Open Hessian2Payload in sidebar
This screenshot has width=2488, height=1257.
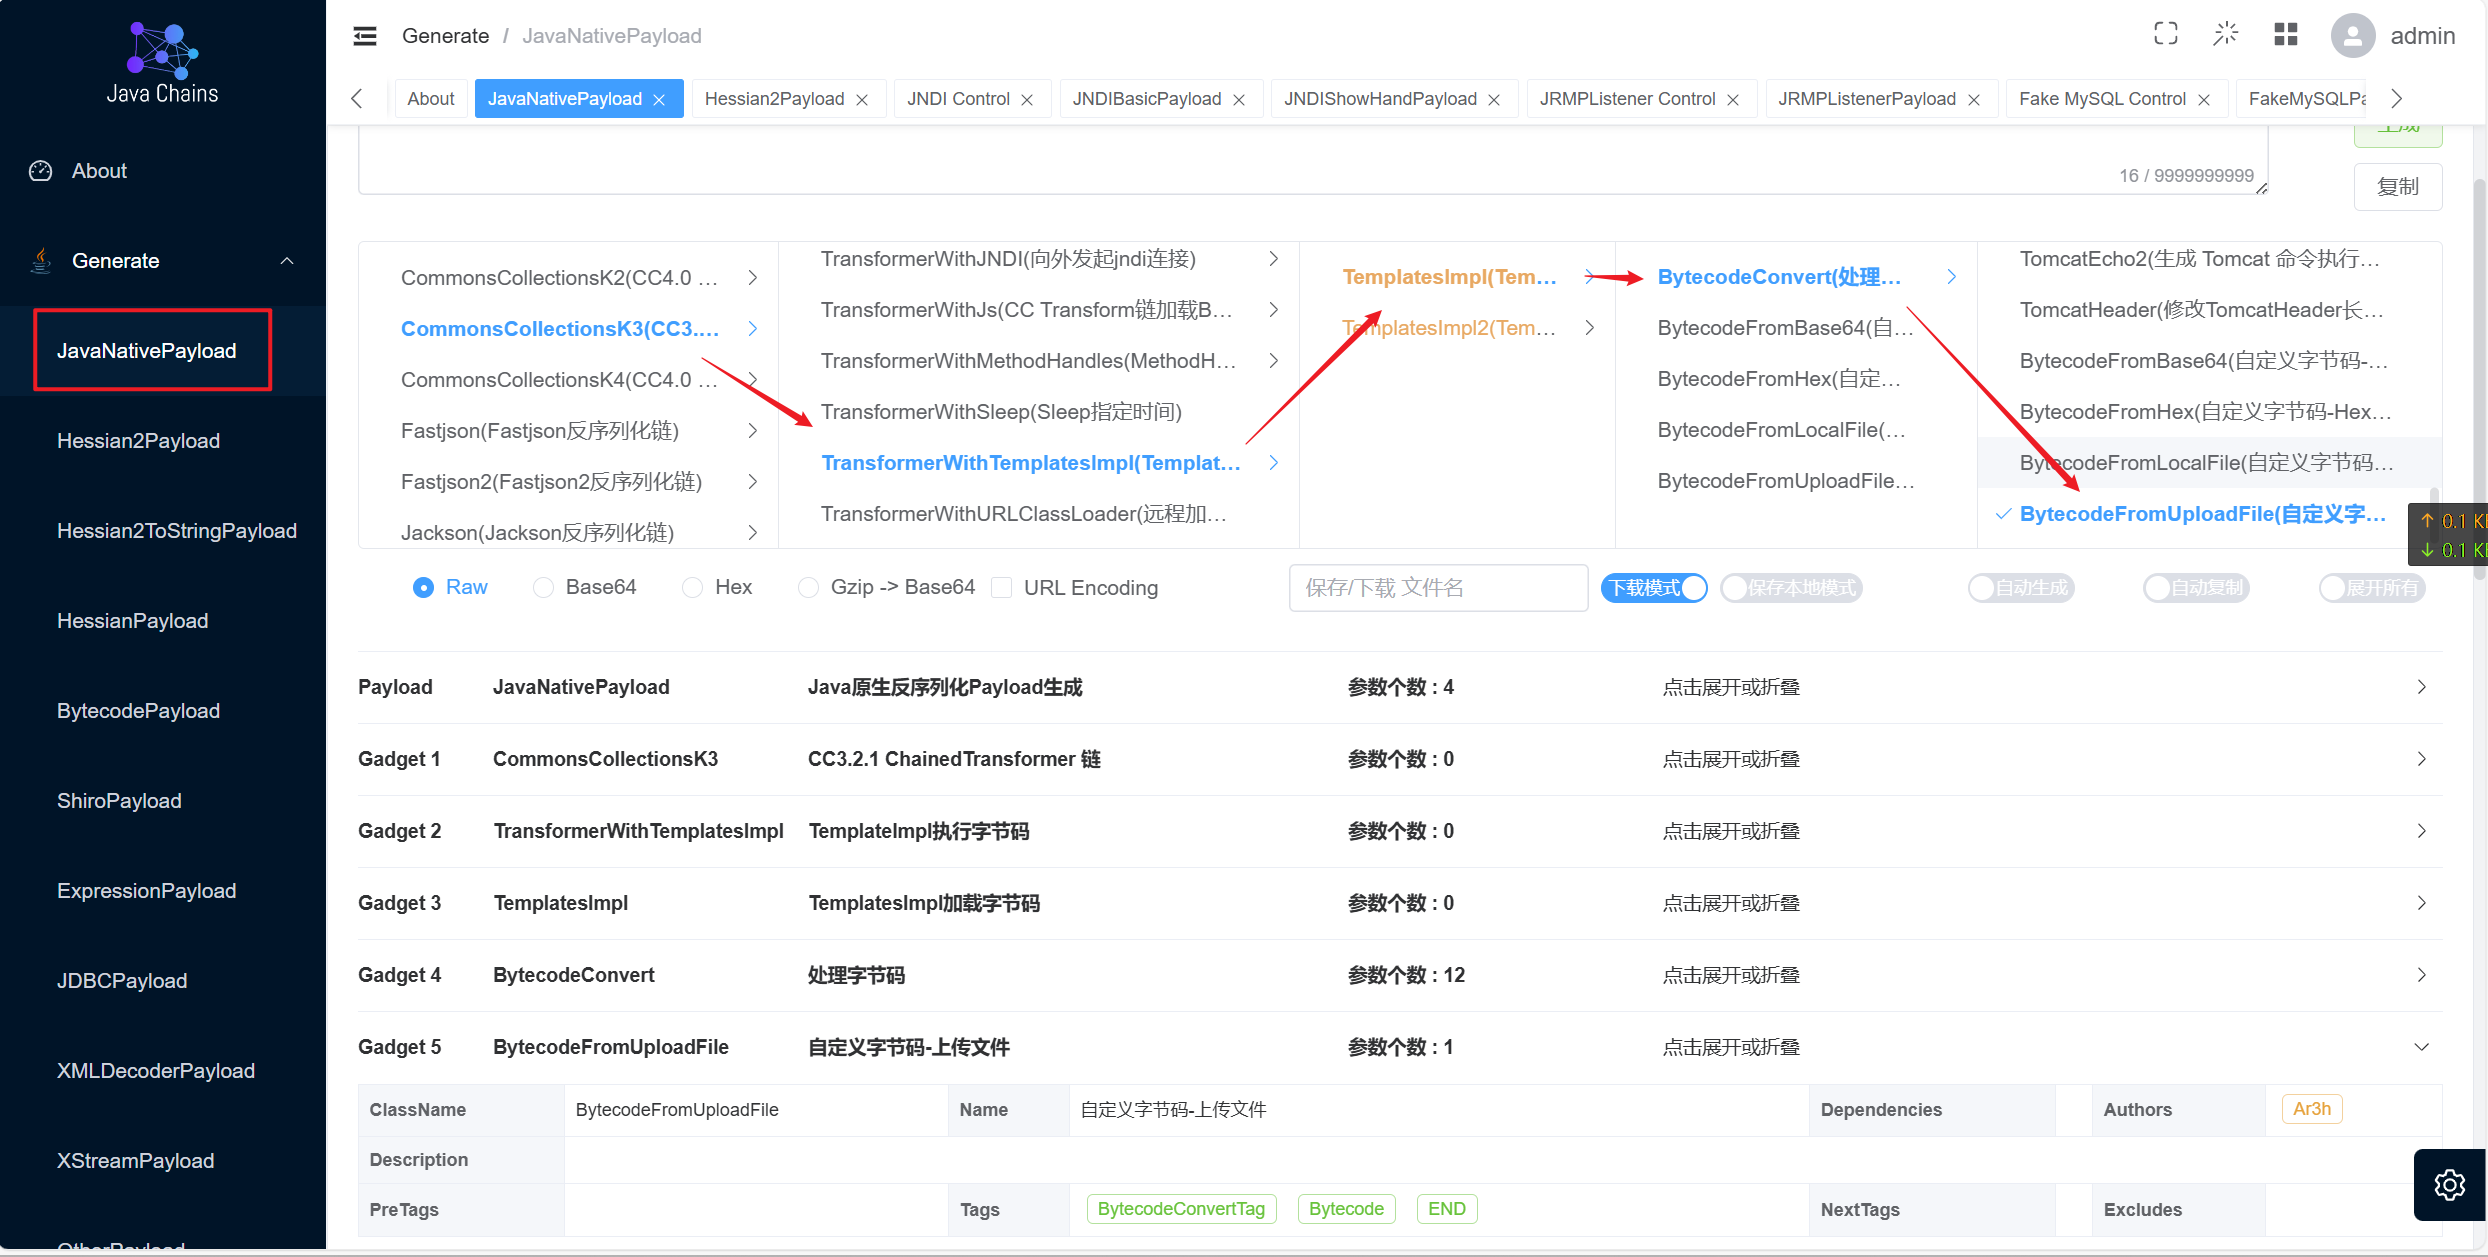pos(138,441)
